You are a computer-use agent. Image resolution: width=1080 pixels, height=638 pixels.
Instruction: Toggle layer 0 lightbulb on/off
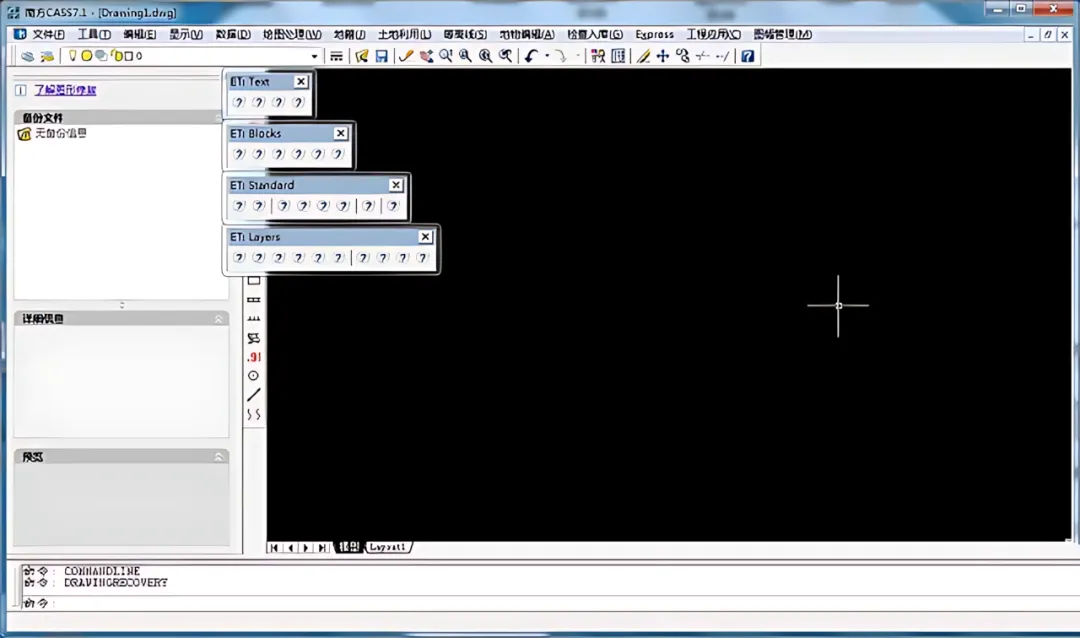72,56
